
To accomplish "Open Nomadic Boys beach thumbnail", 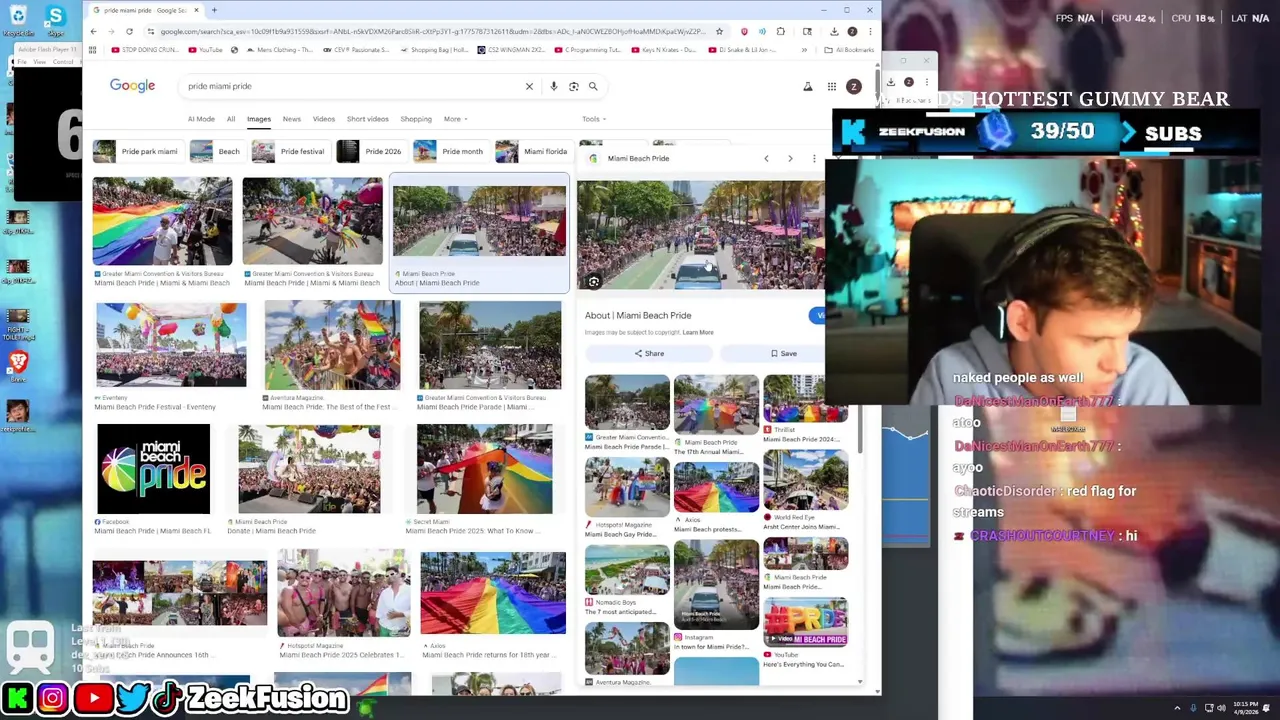I will point(627,568).
